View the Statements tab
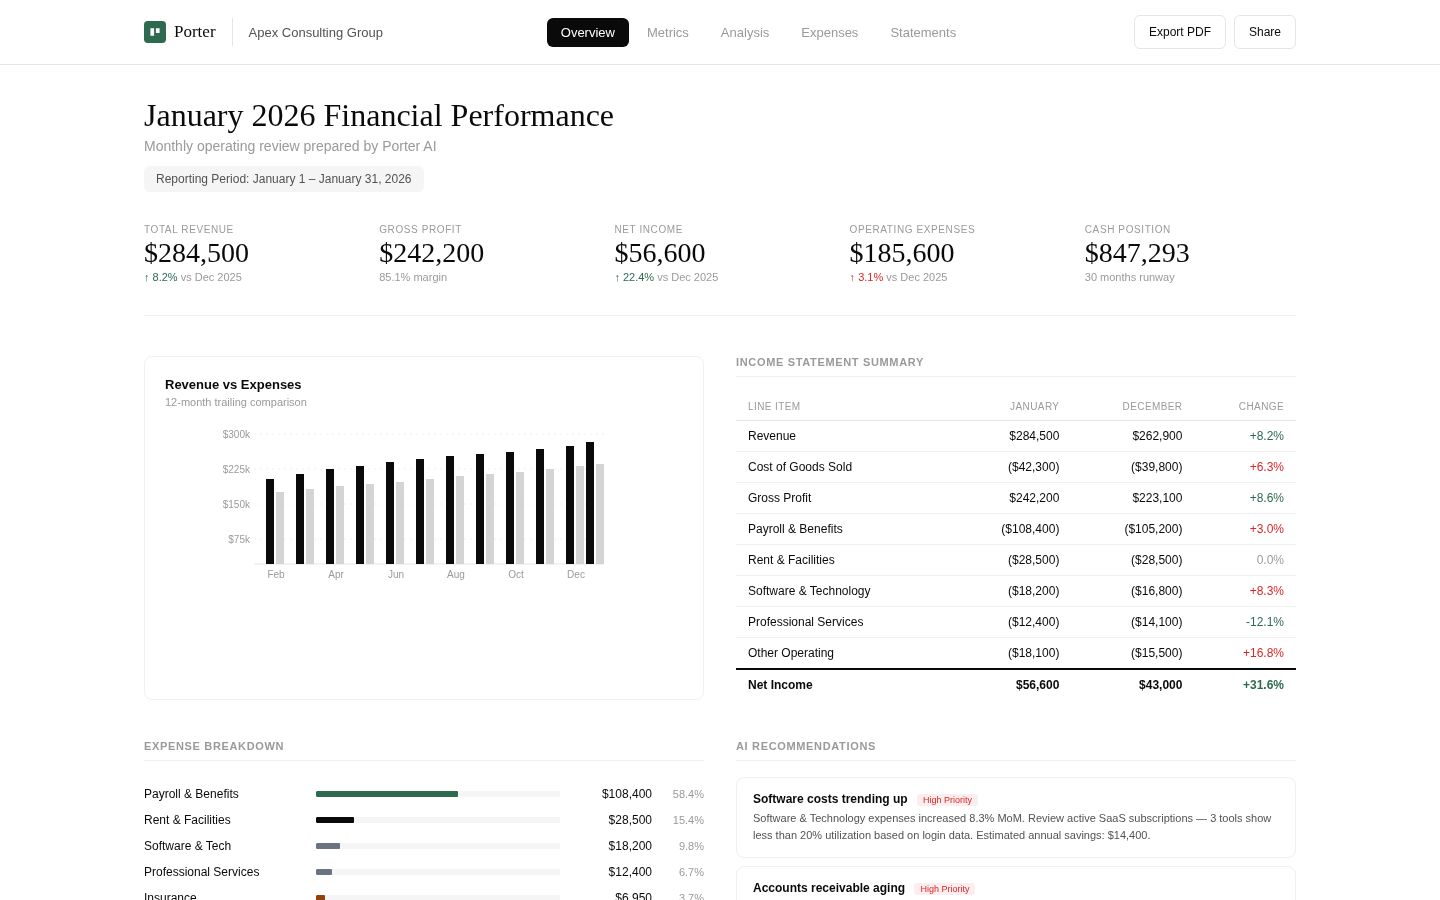Viewport: 1440px width, 900px height. tap(922, 32)
